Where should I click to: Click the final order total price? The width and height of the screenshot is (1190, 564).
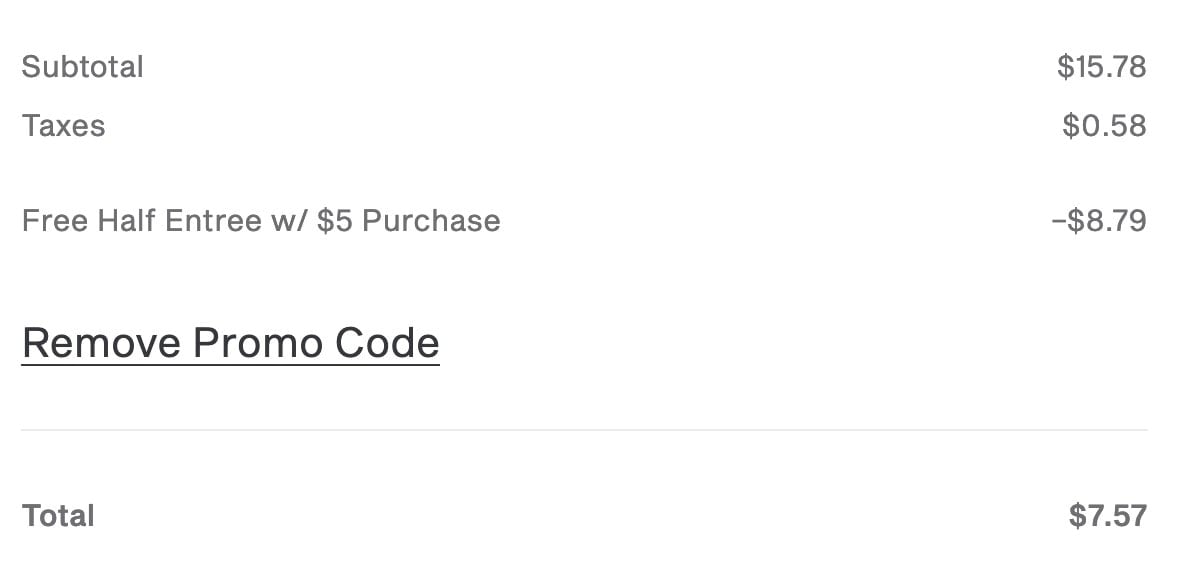point(1107,516)
